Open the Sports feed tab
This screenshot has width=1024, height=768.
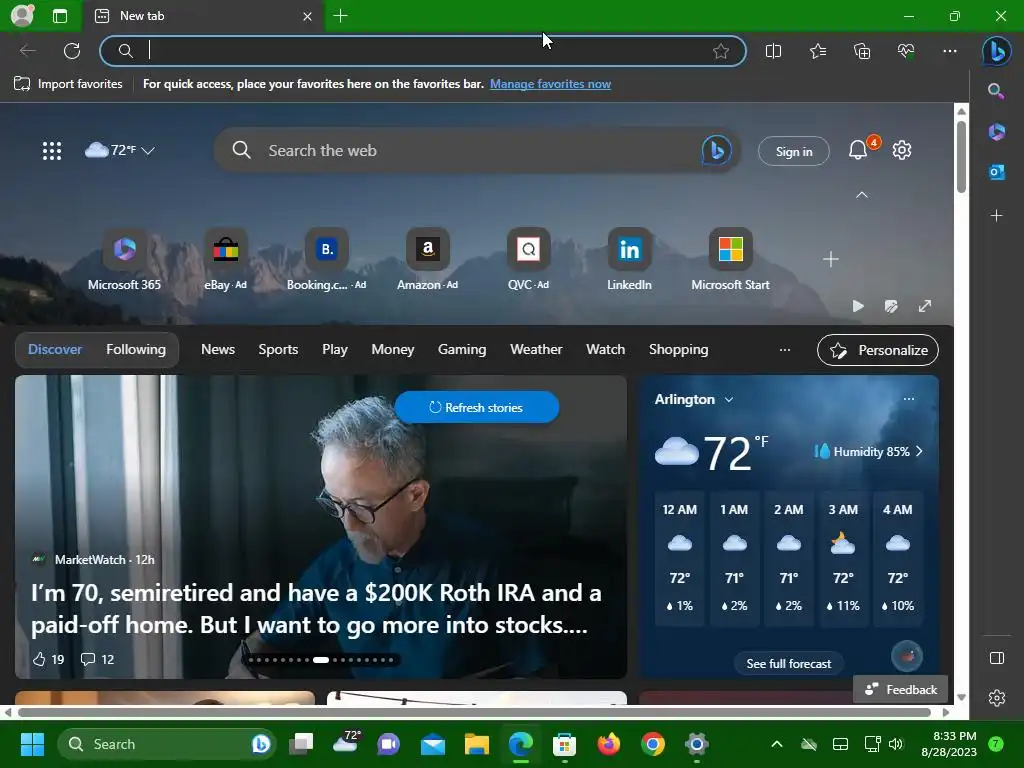(278, 349)
